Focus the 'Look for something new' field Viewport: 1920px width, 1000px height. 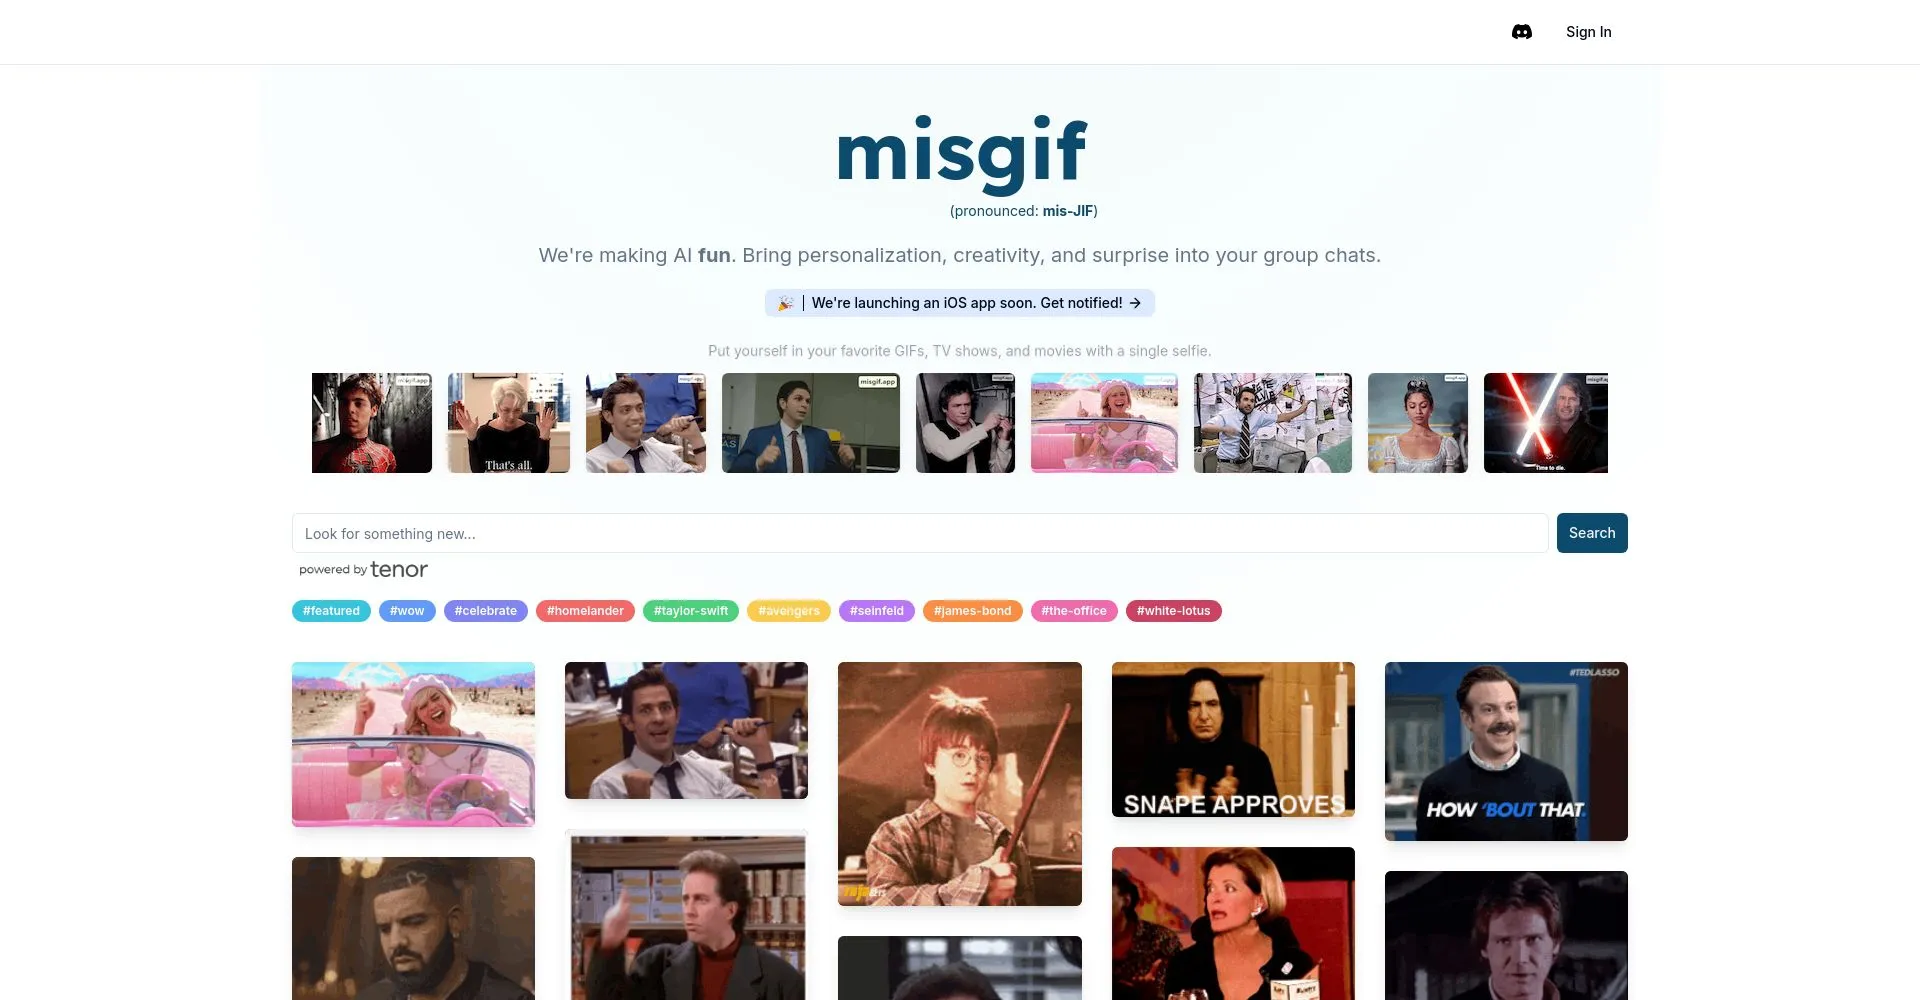point(920,533)
